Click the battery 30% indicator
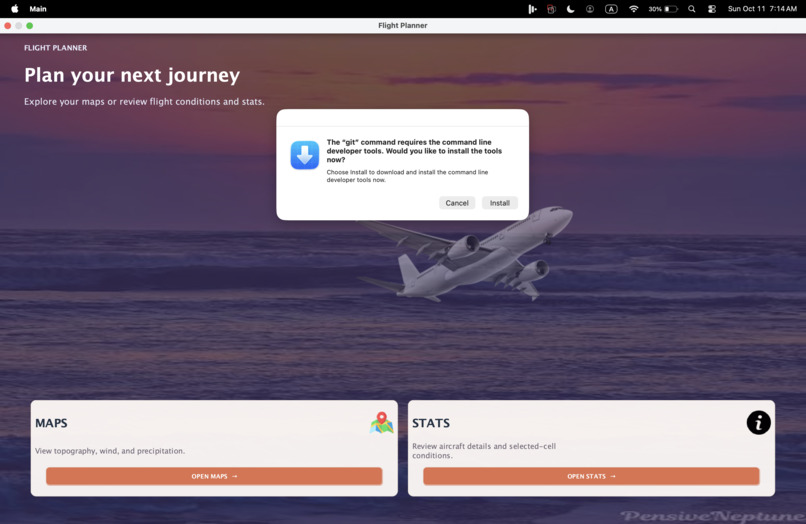 663,9
